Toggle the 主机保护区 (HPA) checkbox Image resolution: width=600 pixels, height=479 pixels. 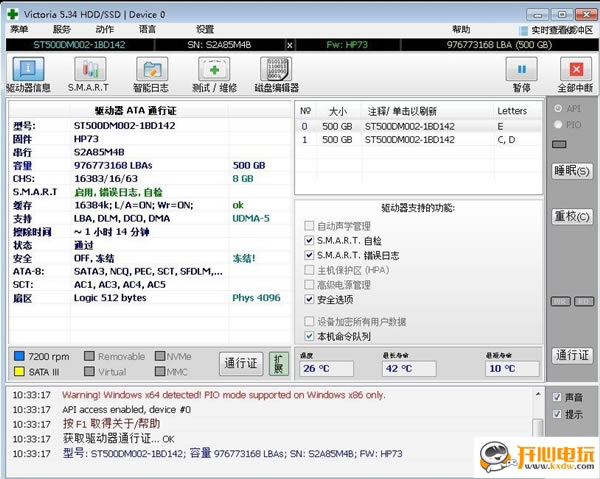[309, 270]
